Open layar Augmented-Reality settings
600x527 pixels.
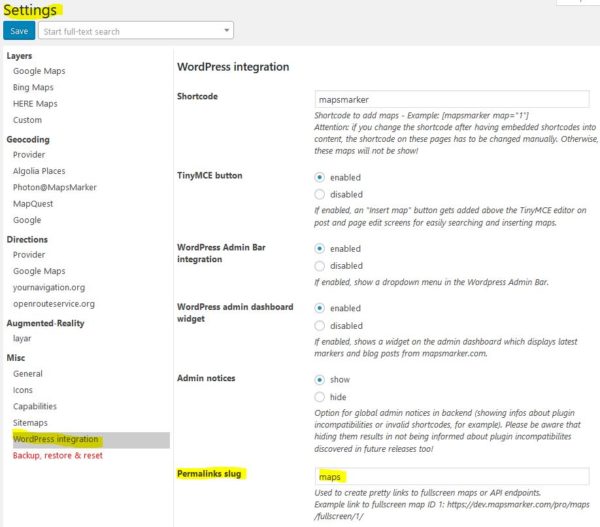[x=22, y=338]
